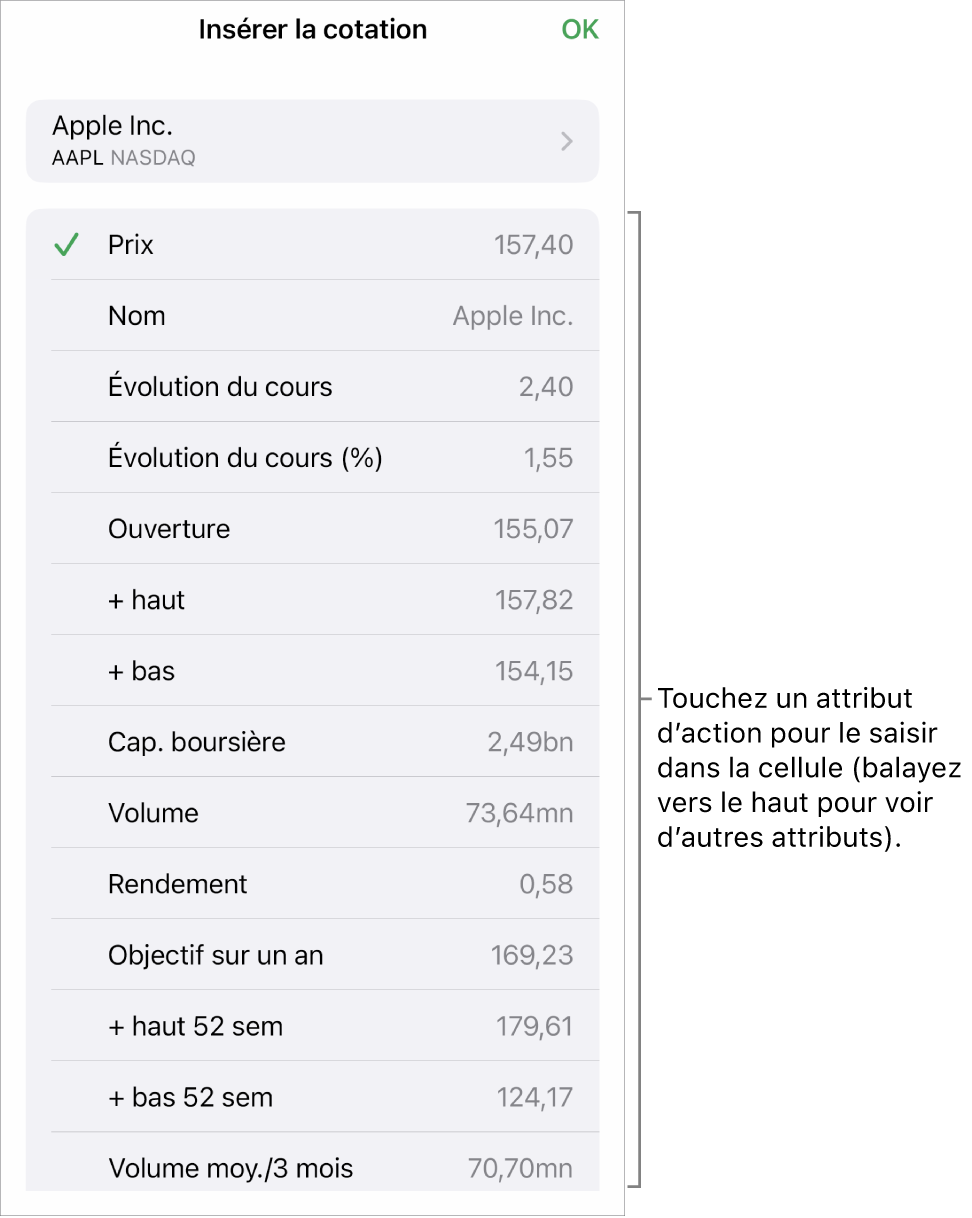Tap the 157,40 price value
Image resolution: width=972 pixels, height=1218 pixels.
(x=534, y=246)
